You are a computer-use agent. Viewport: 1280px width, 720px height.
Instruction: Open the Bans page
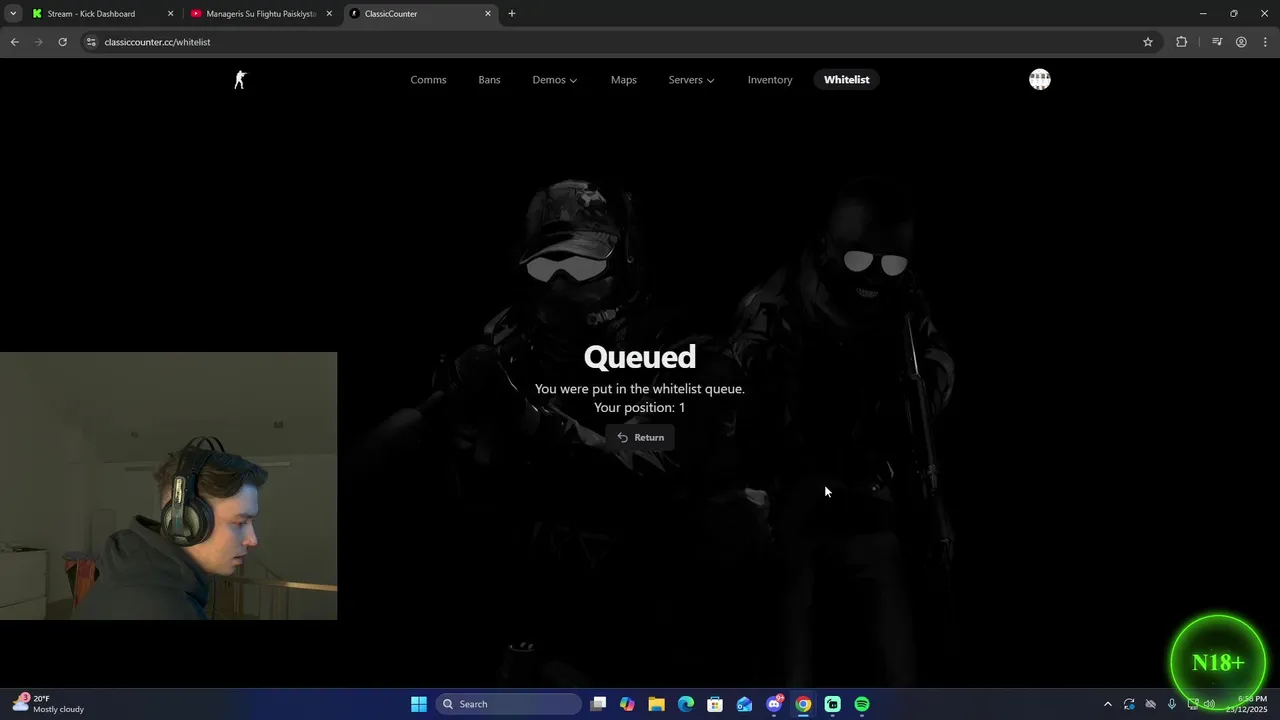(x=489, y=80)
